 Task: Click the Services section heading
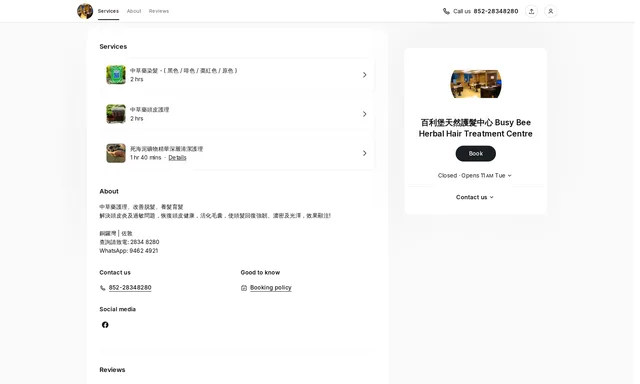click(x=113, y=47)
